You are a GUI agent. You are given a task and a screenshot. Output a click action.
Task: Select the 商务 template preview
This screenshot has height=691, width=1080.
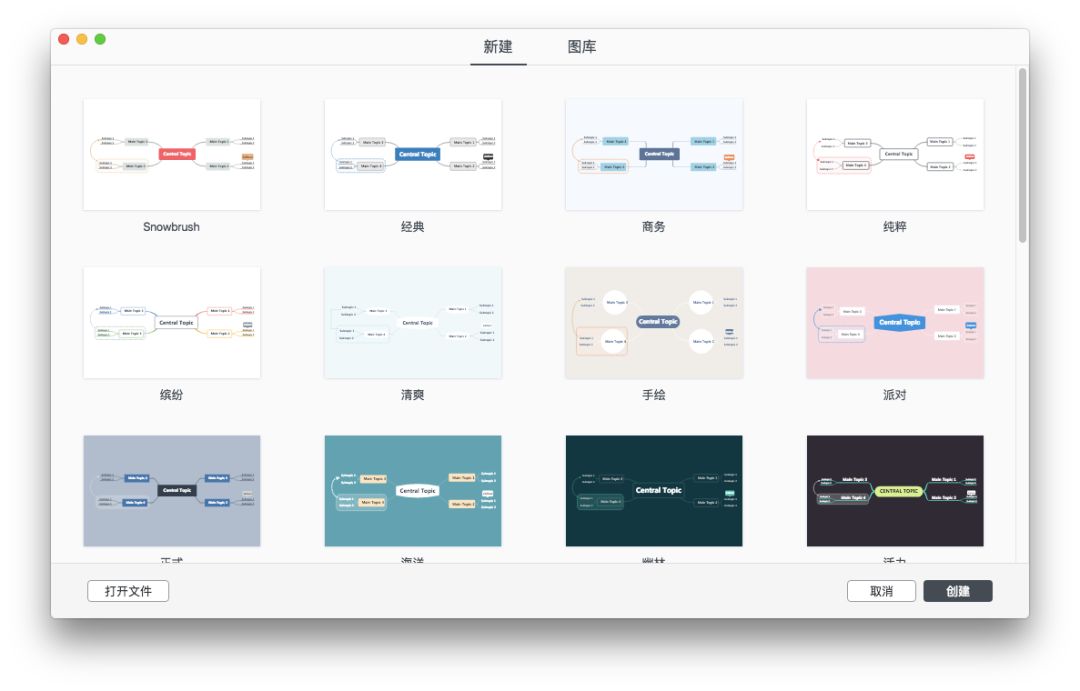[654, 153]
